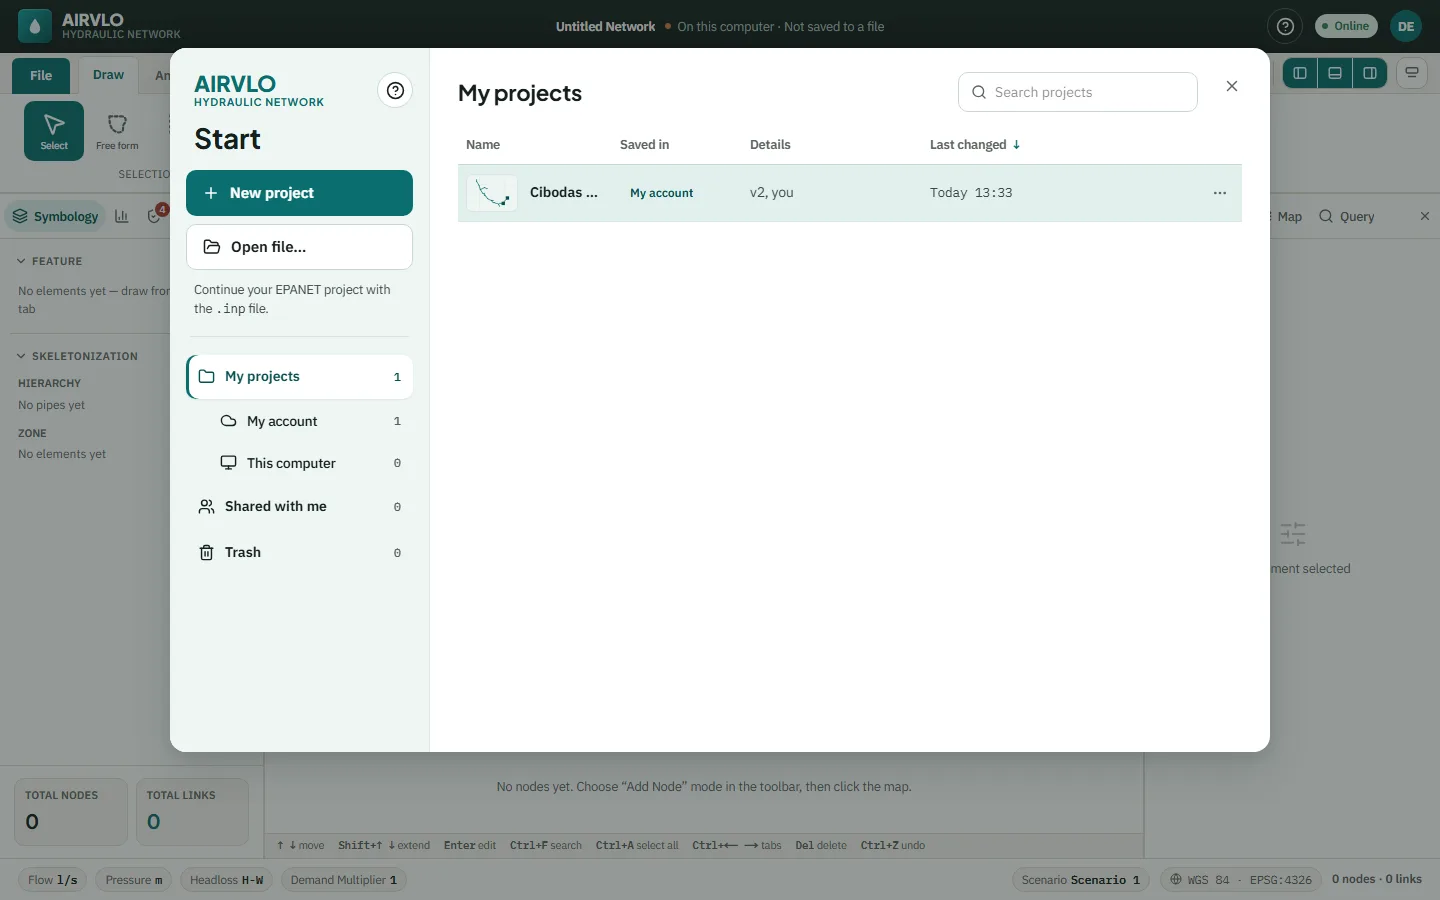1440x900 pixels.
Task: Close the My projects dialog
Action: click(x=1232, y=87)
